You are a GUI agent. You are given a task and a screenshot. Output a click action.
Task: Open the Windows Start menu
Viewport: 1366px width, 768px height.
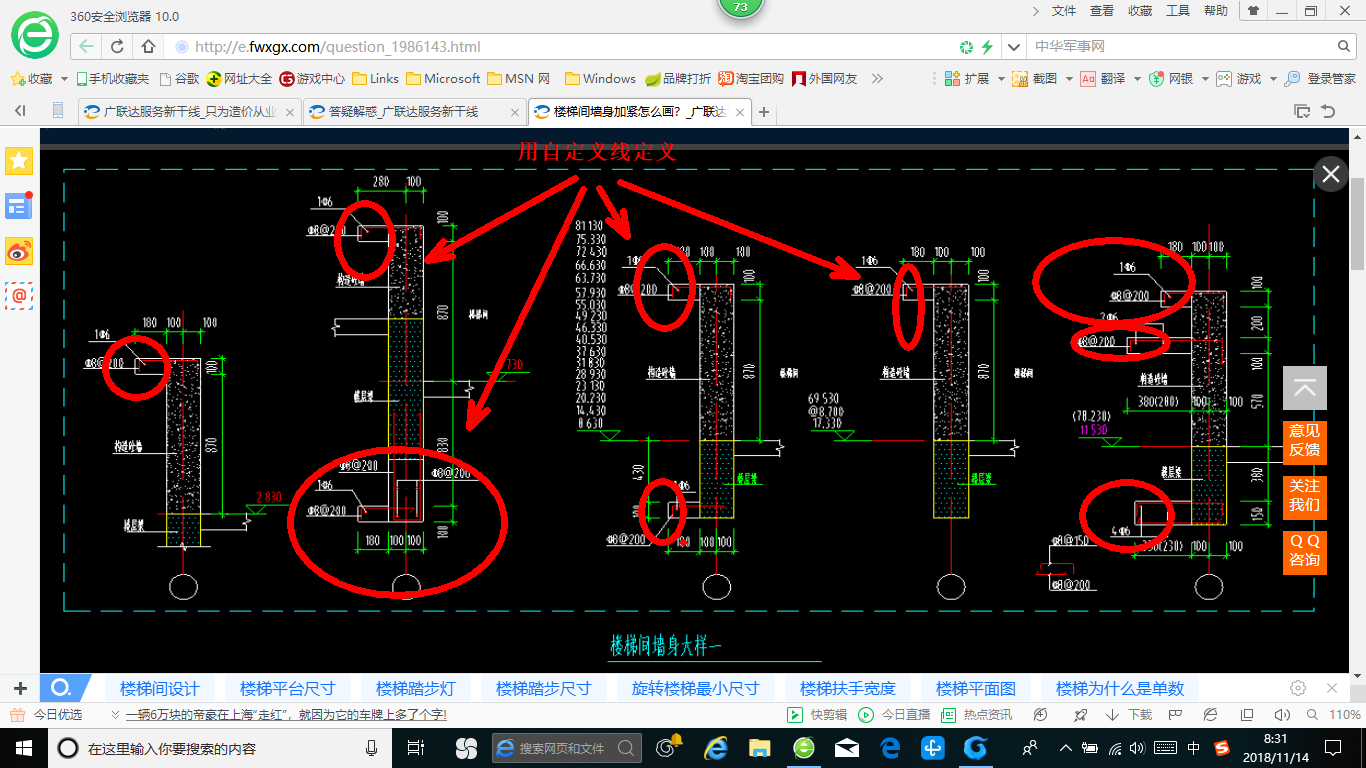pos(23,747)
